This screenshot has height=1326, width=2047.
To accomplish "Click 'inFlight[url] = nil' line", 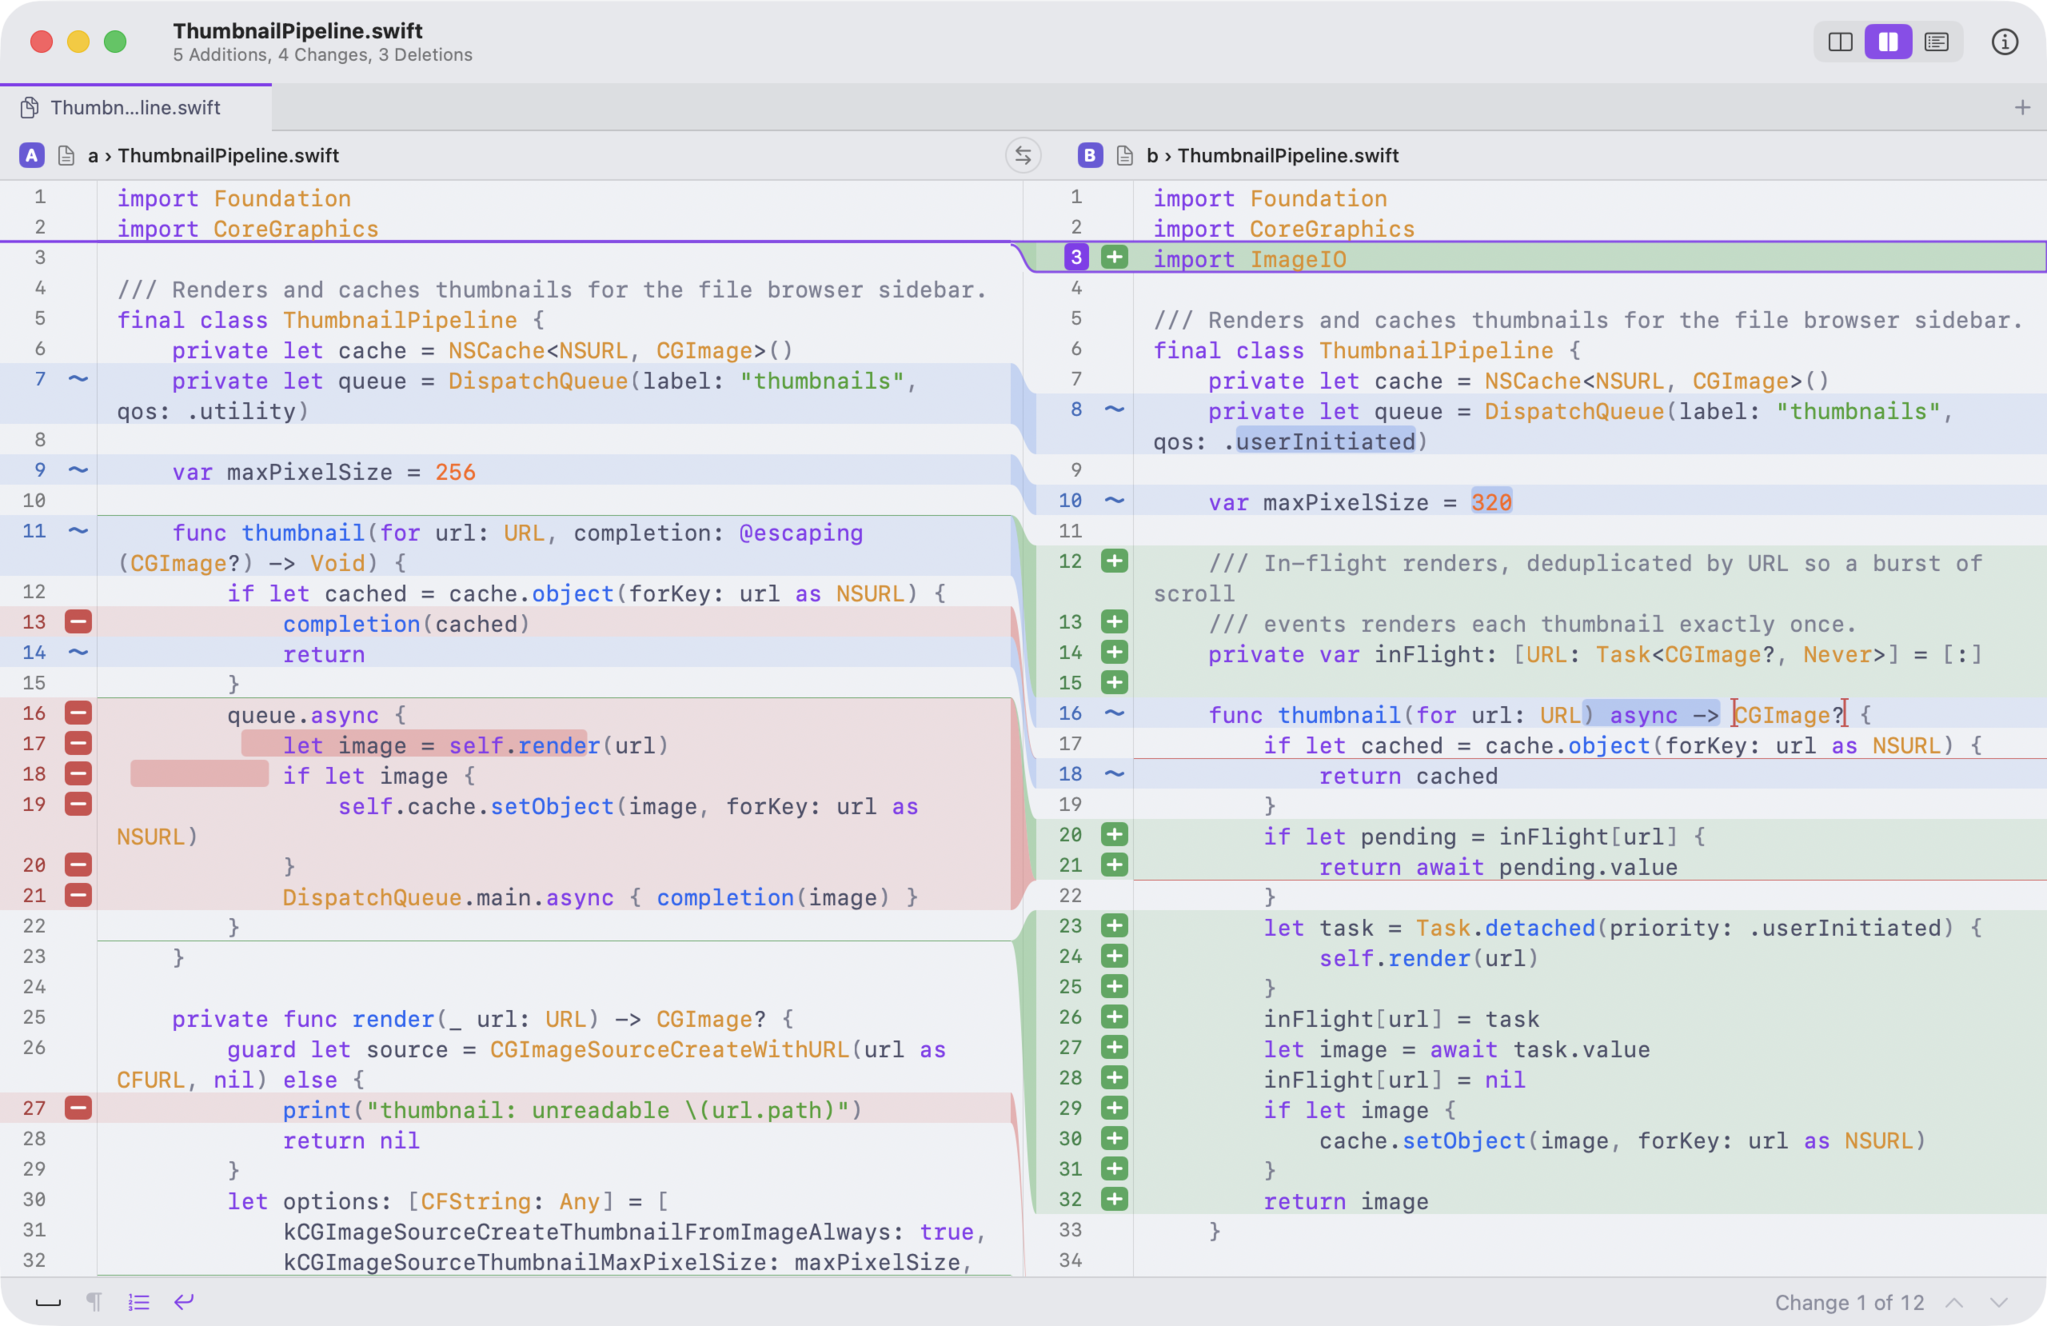I will [1394, 1080].
